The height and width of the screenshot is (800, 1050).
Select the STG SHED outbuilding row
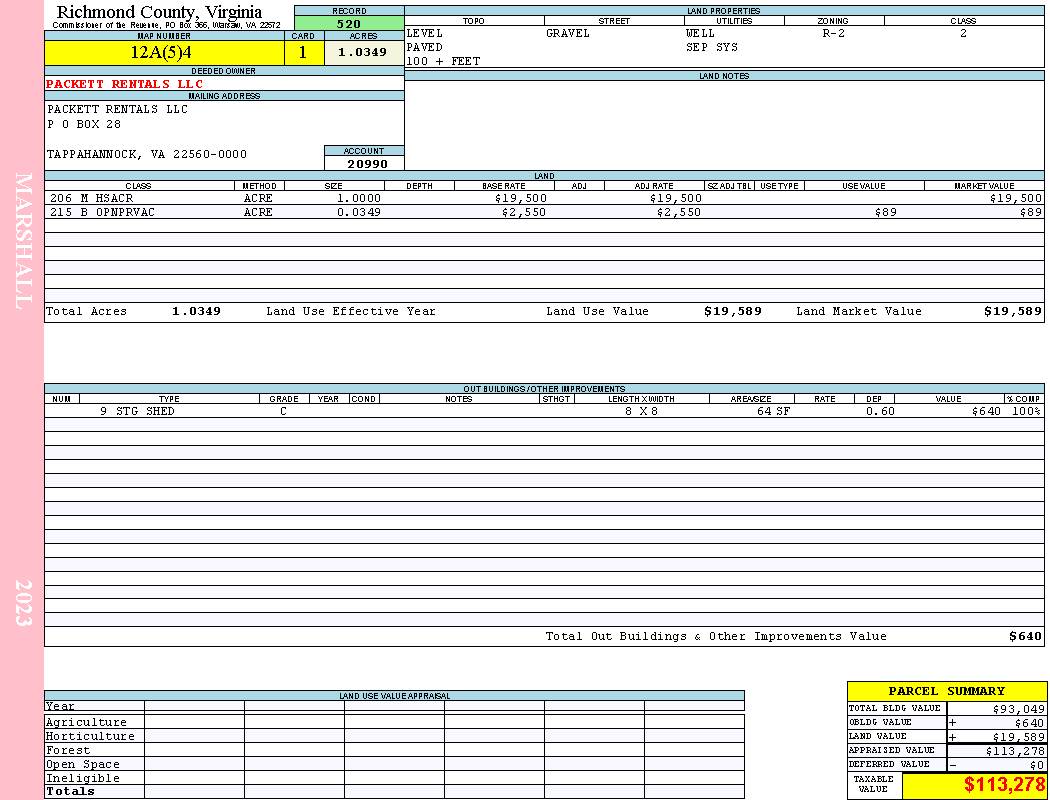tap(544, 411)
